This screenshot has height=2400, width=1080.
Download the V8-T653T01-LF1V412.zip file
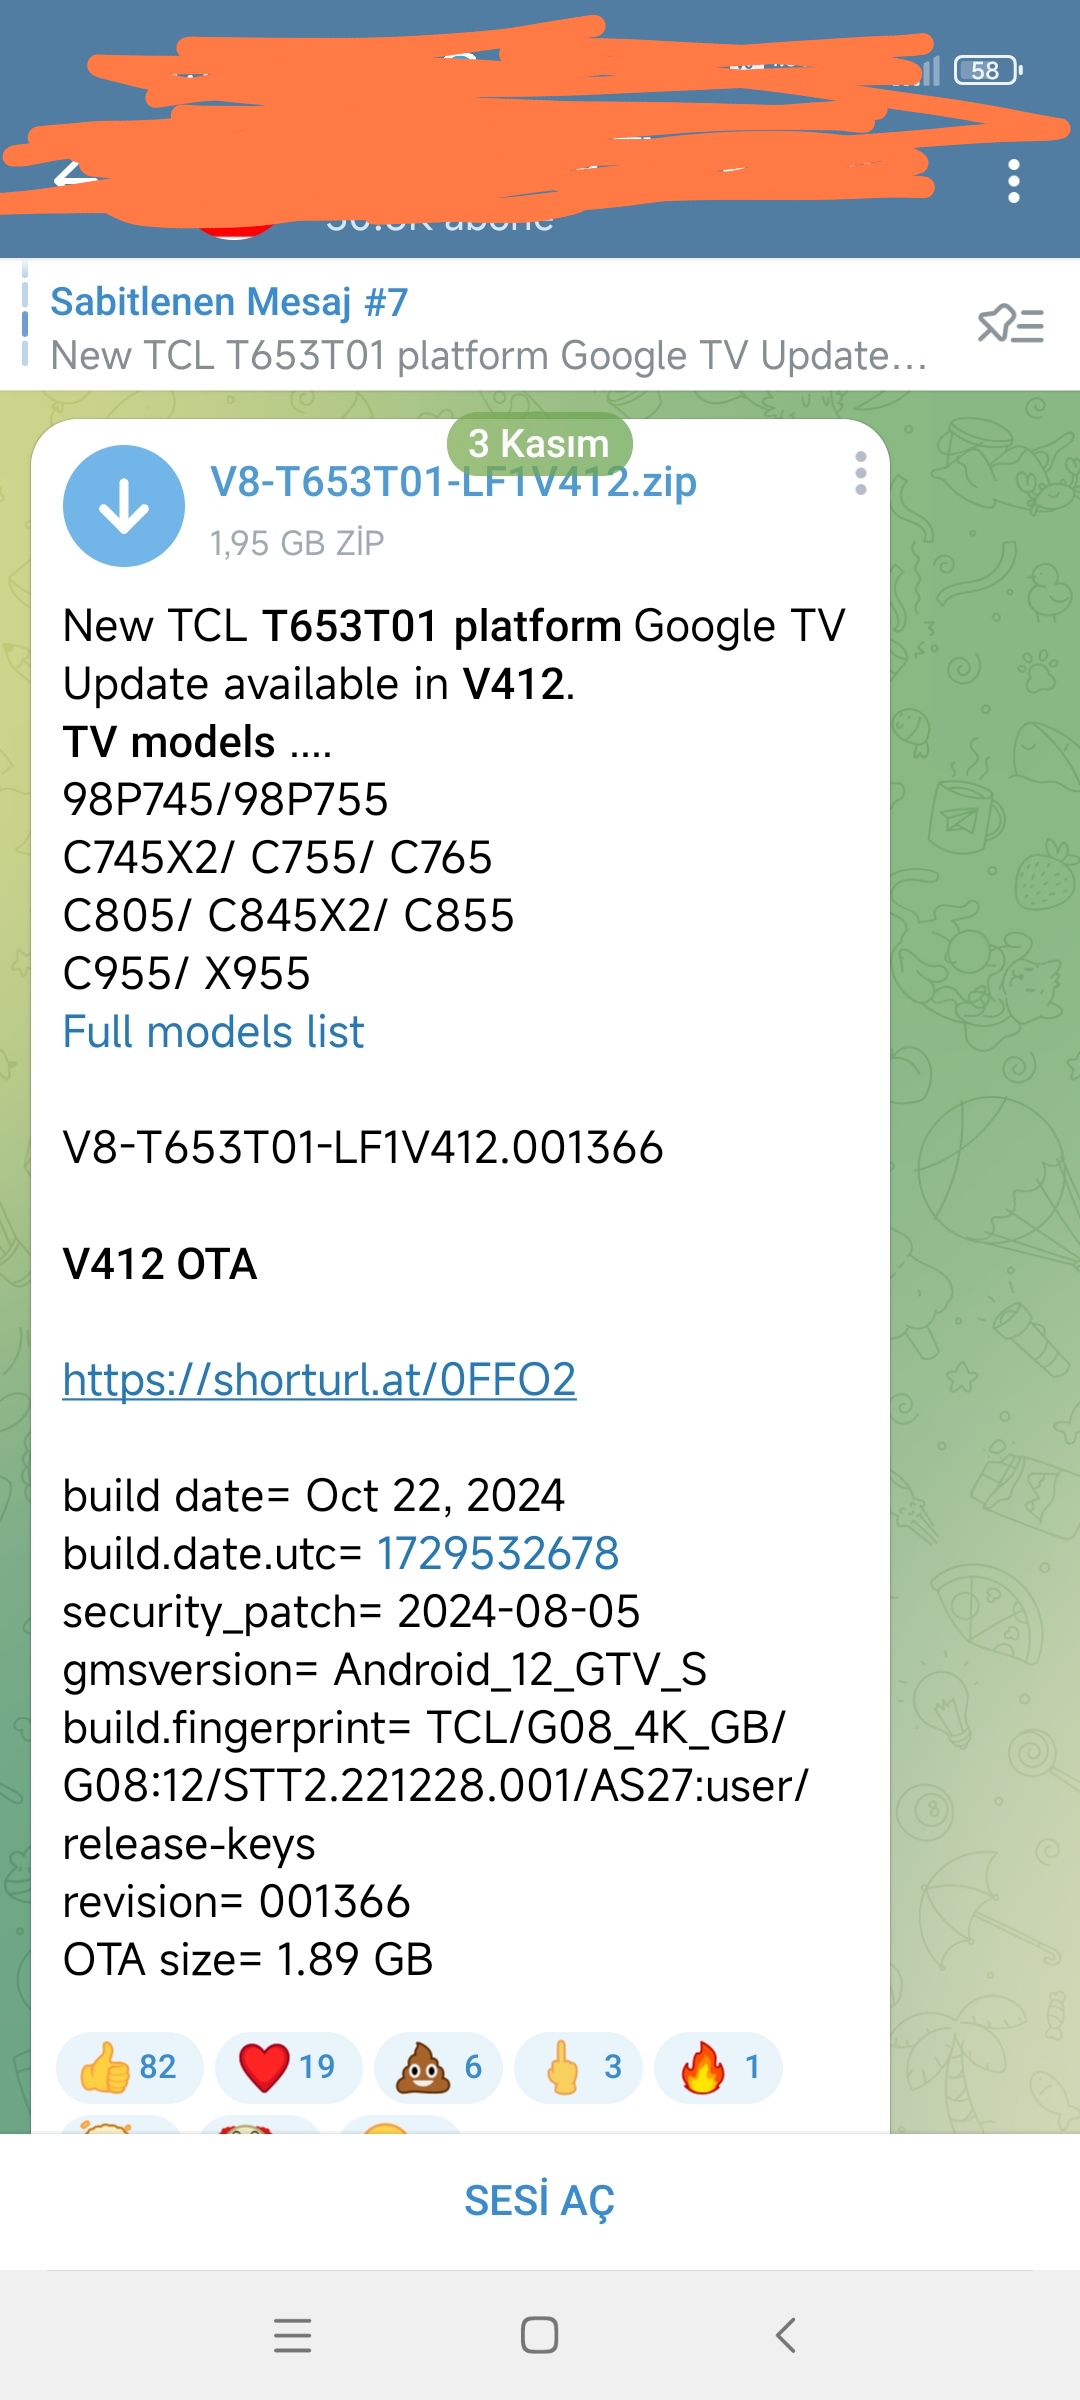point(123,506)
